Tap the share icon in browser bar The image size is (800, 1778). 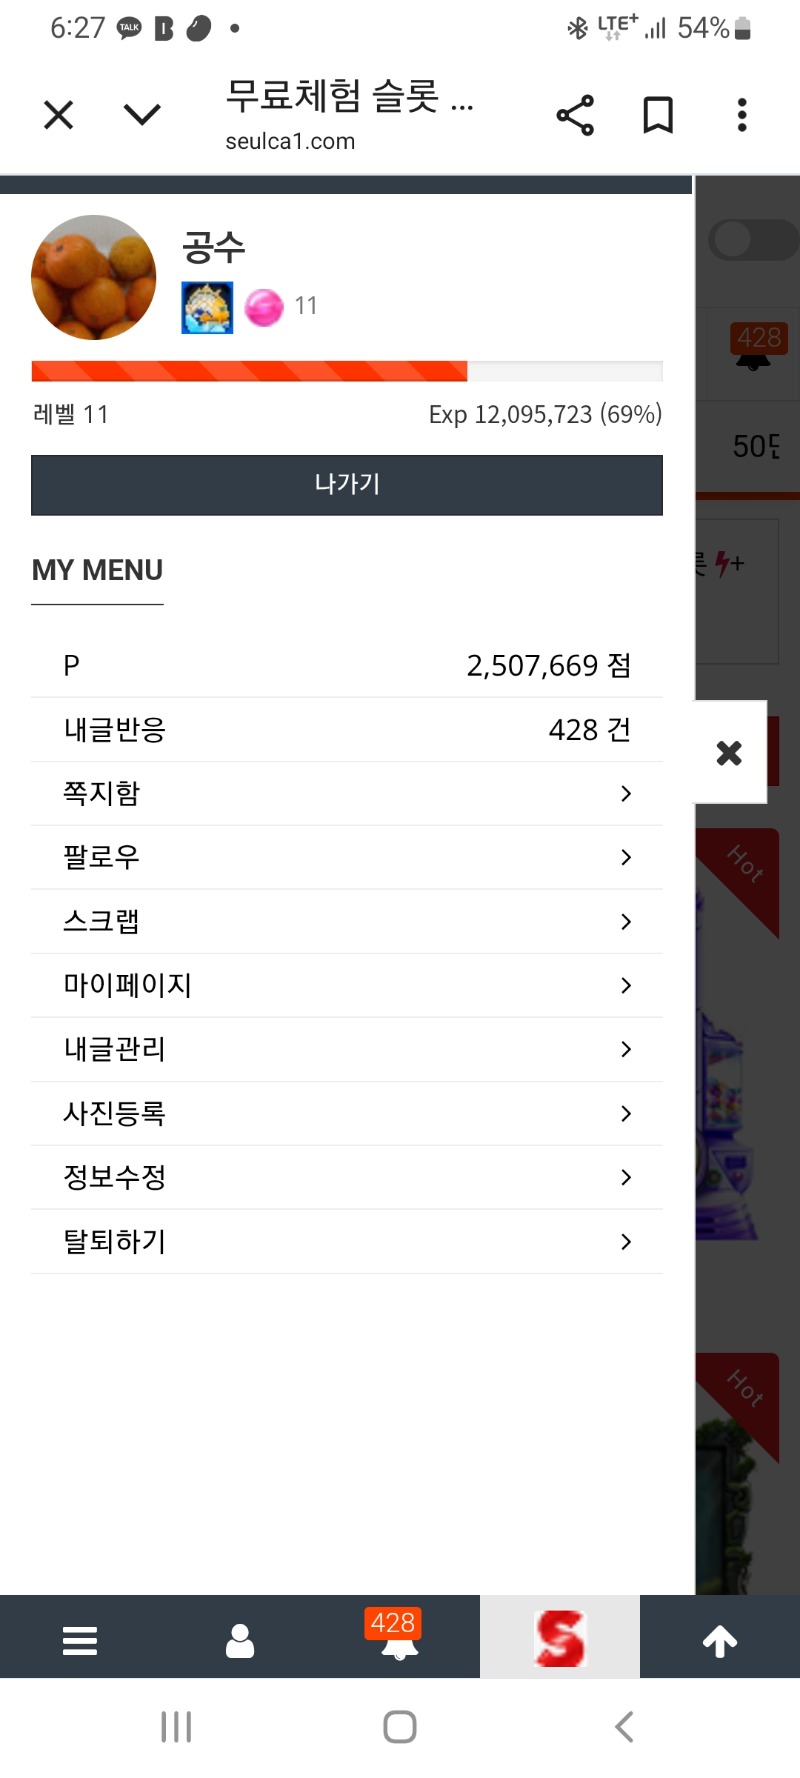[575, 115]
